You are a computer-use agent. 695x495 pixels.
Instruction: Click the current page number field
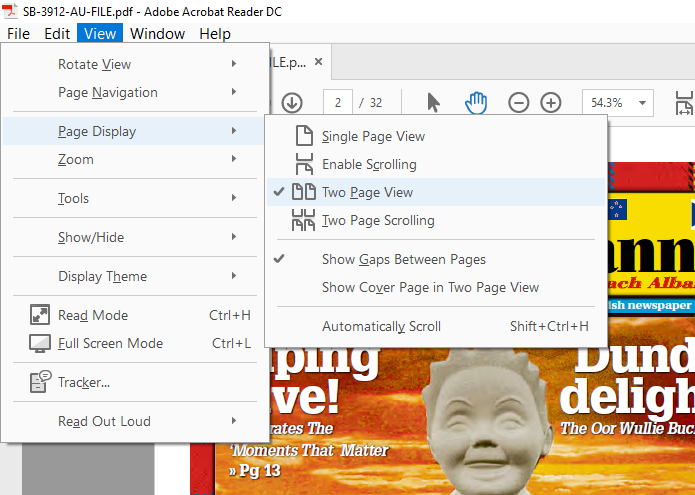pos(338,102)
